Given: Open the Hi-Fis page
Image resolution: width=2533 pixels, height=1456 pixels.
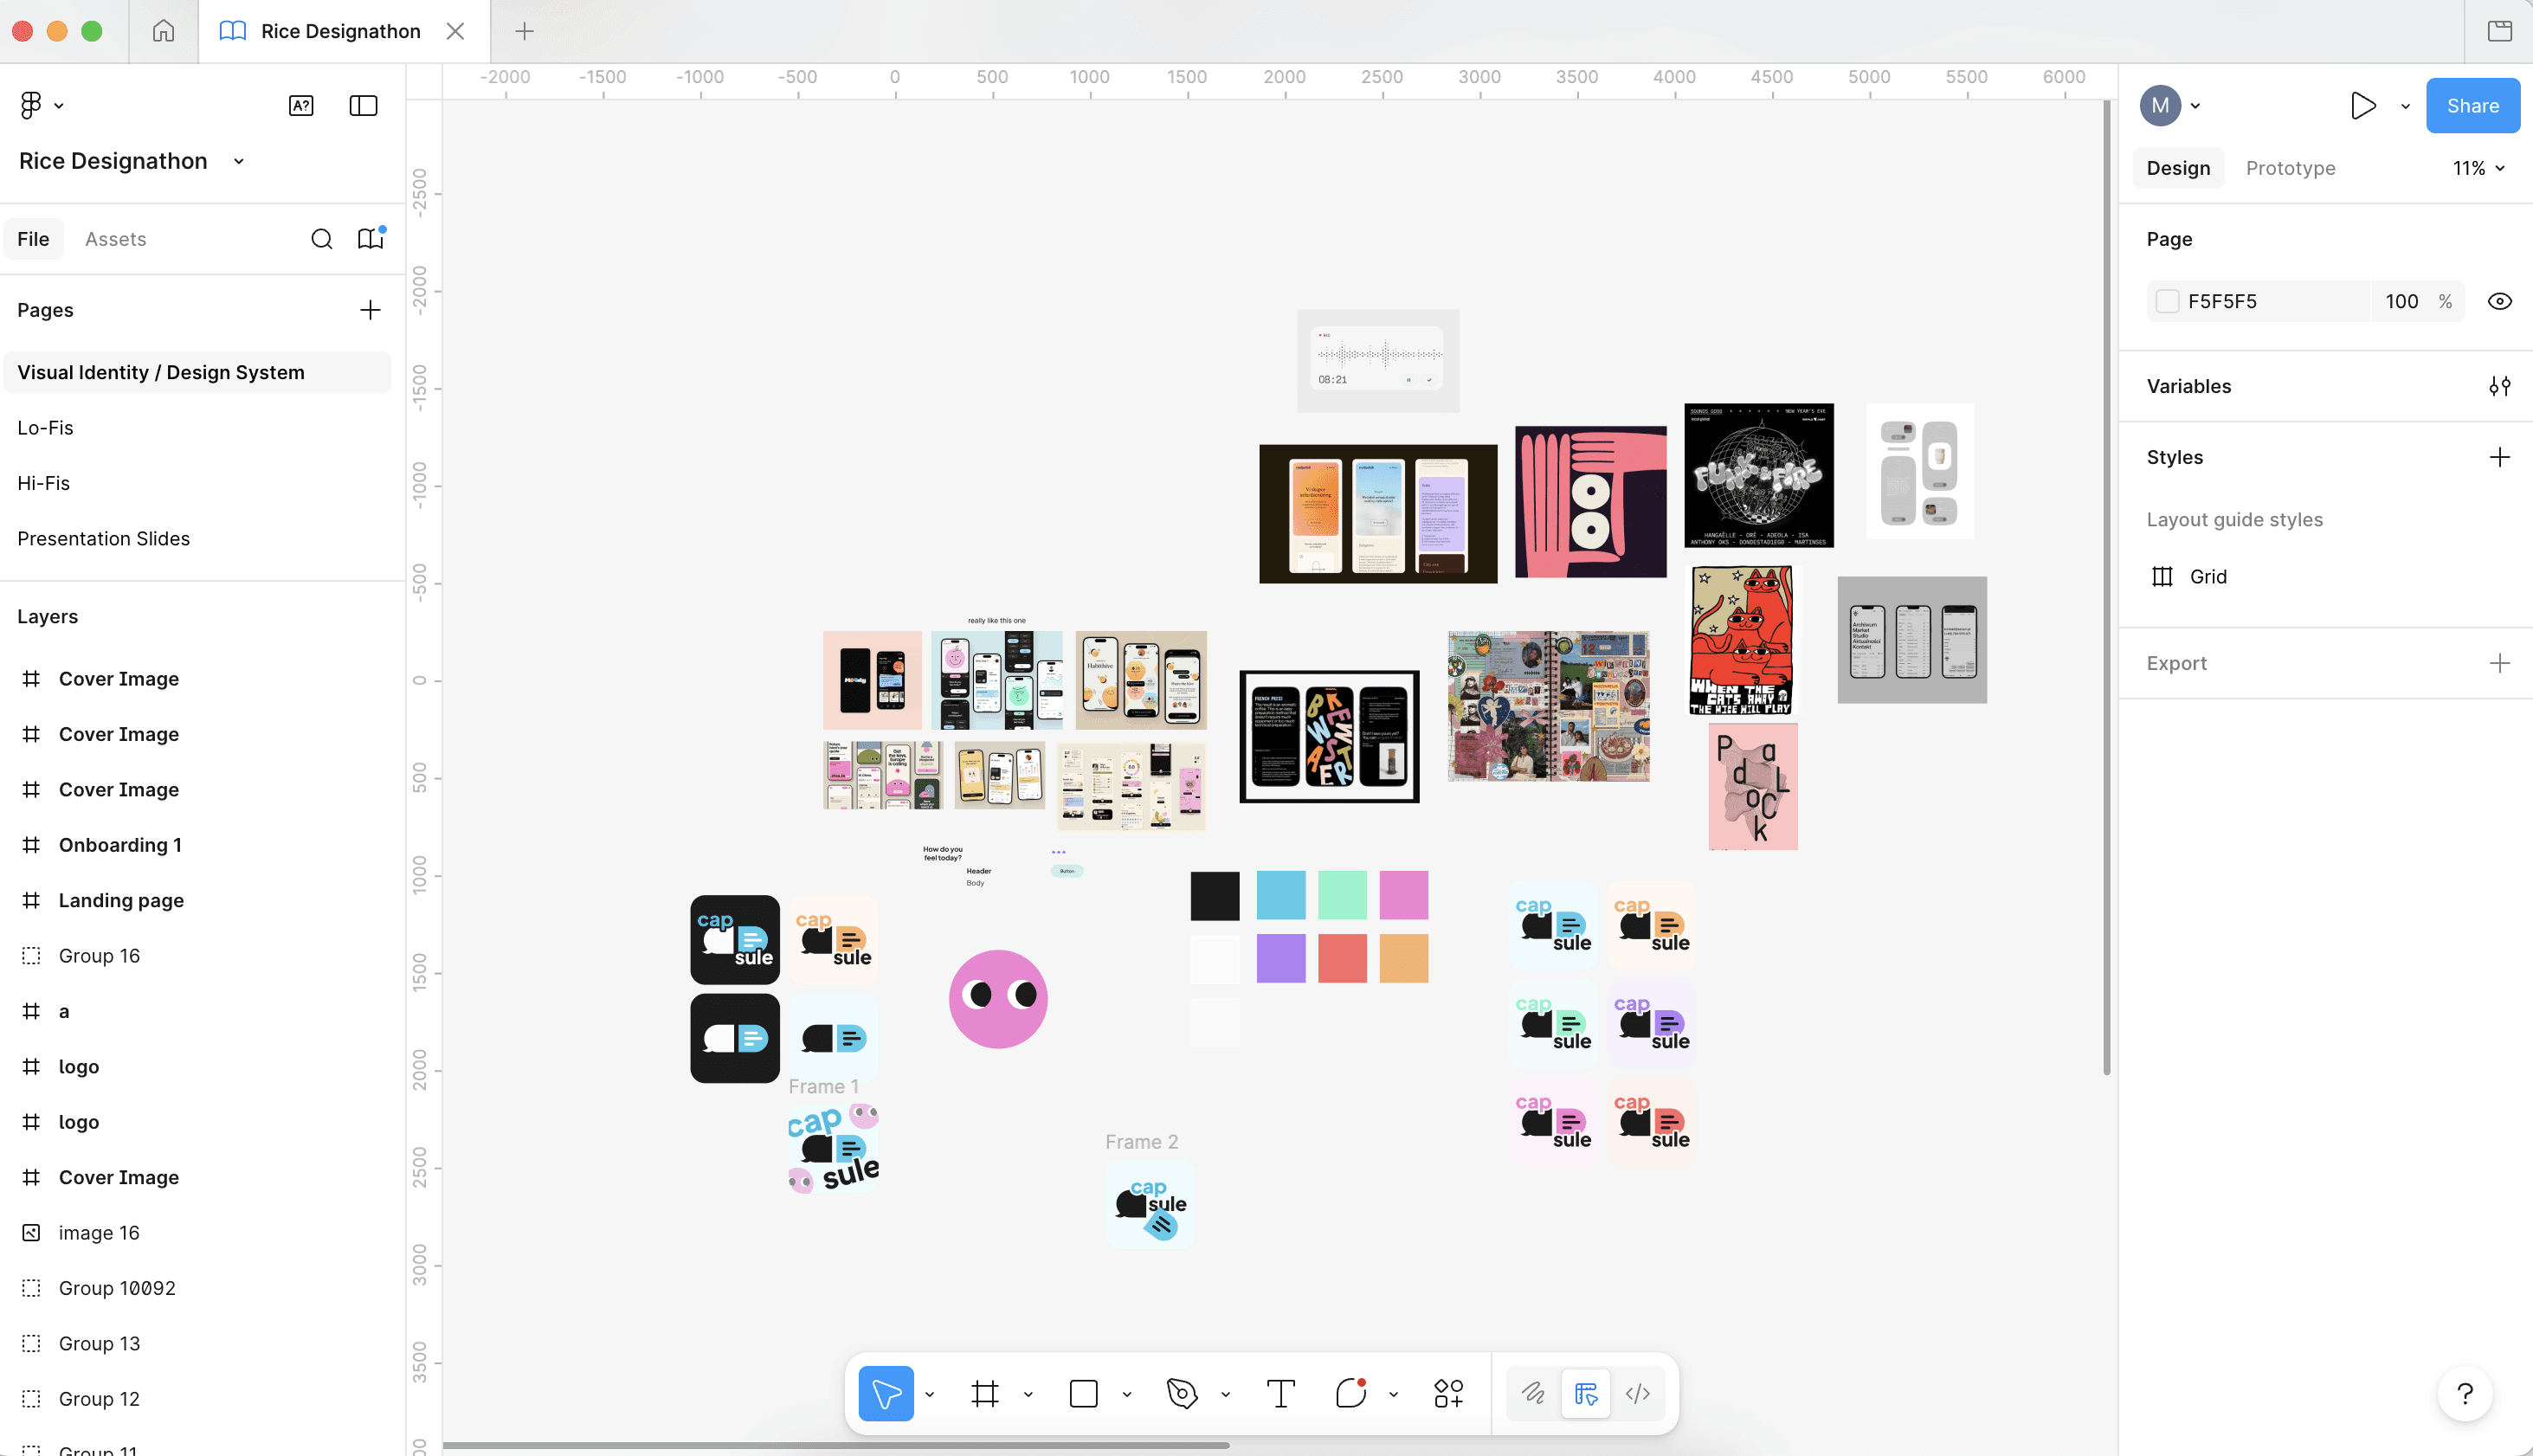Looking at the screenshot, I should tap(44, 483).
